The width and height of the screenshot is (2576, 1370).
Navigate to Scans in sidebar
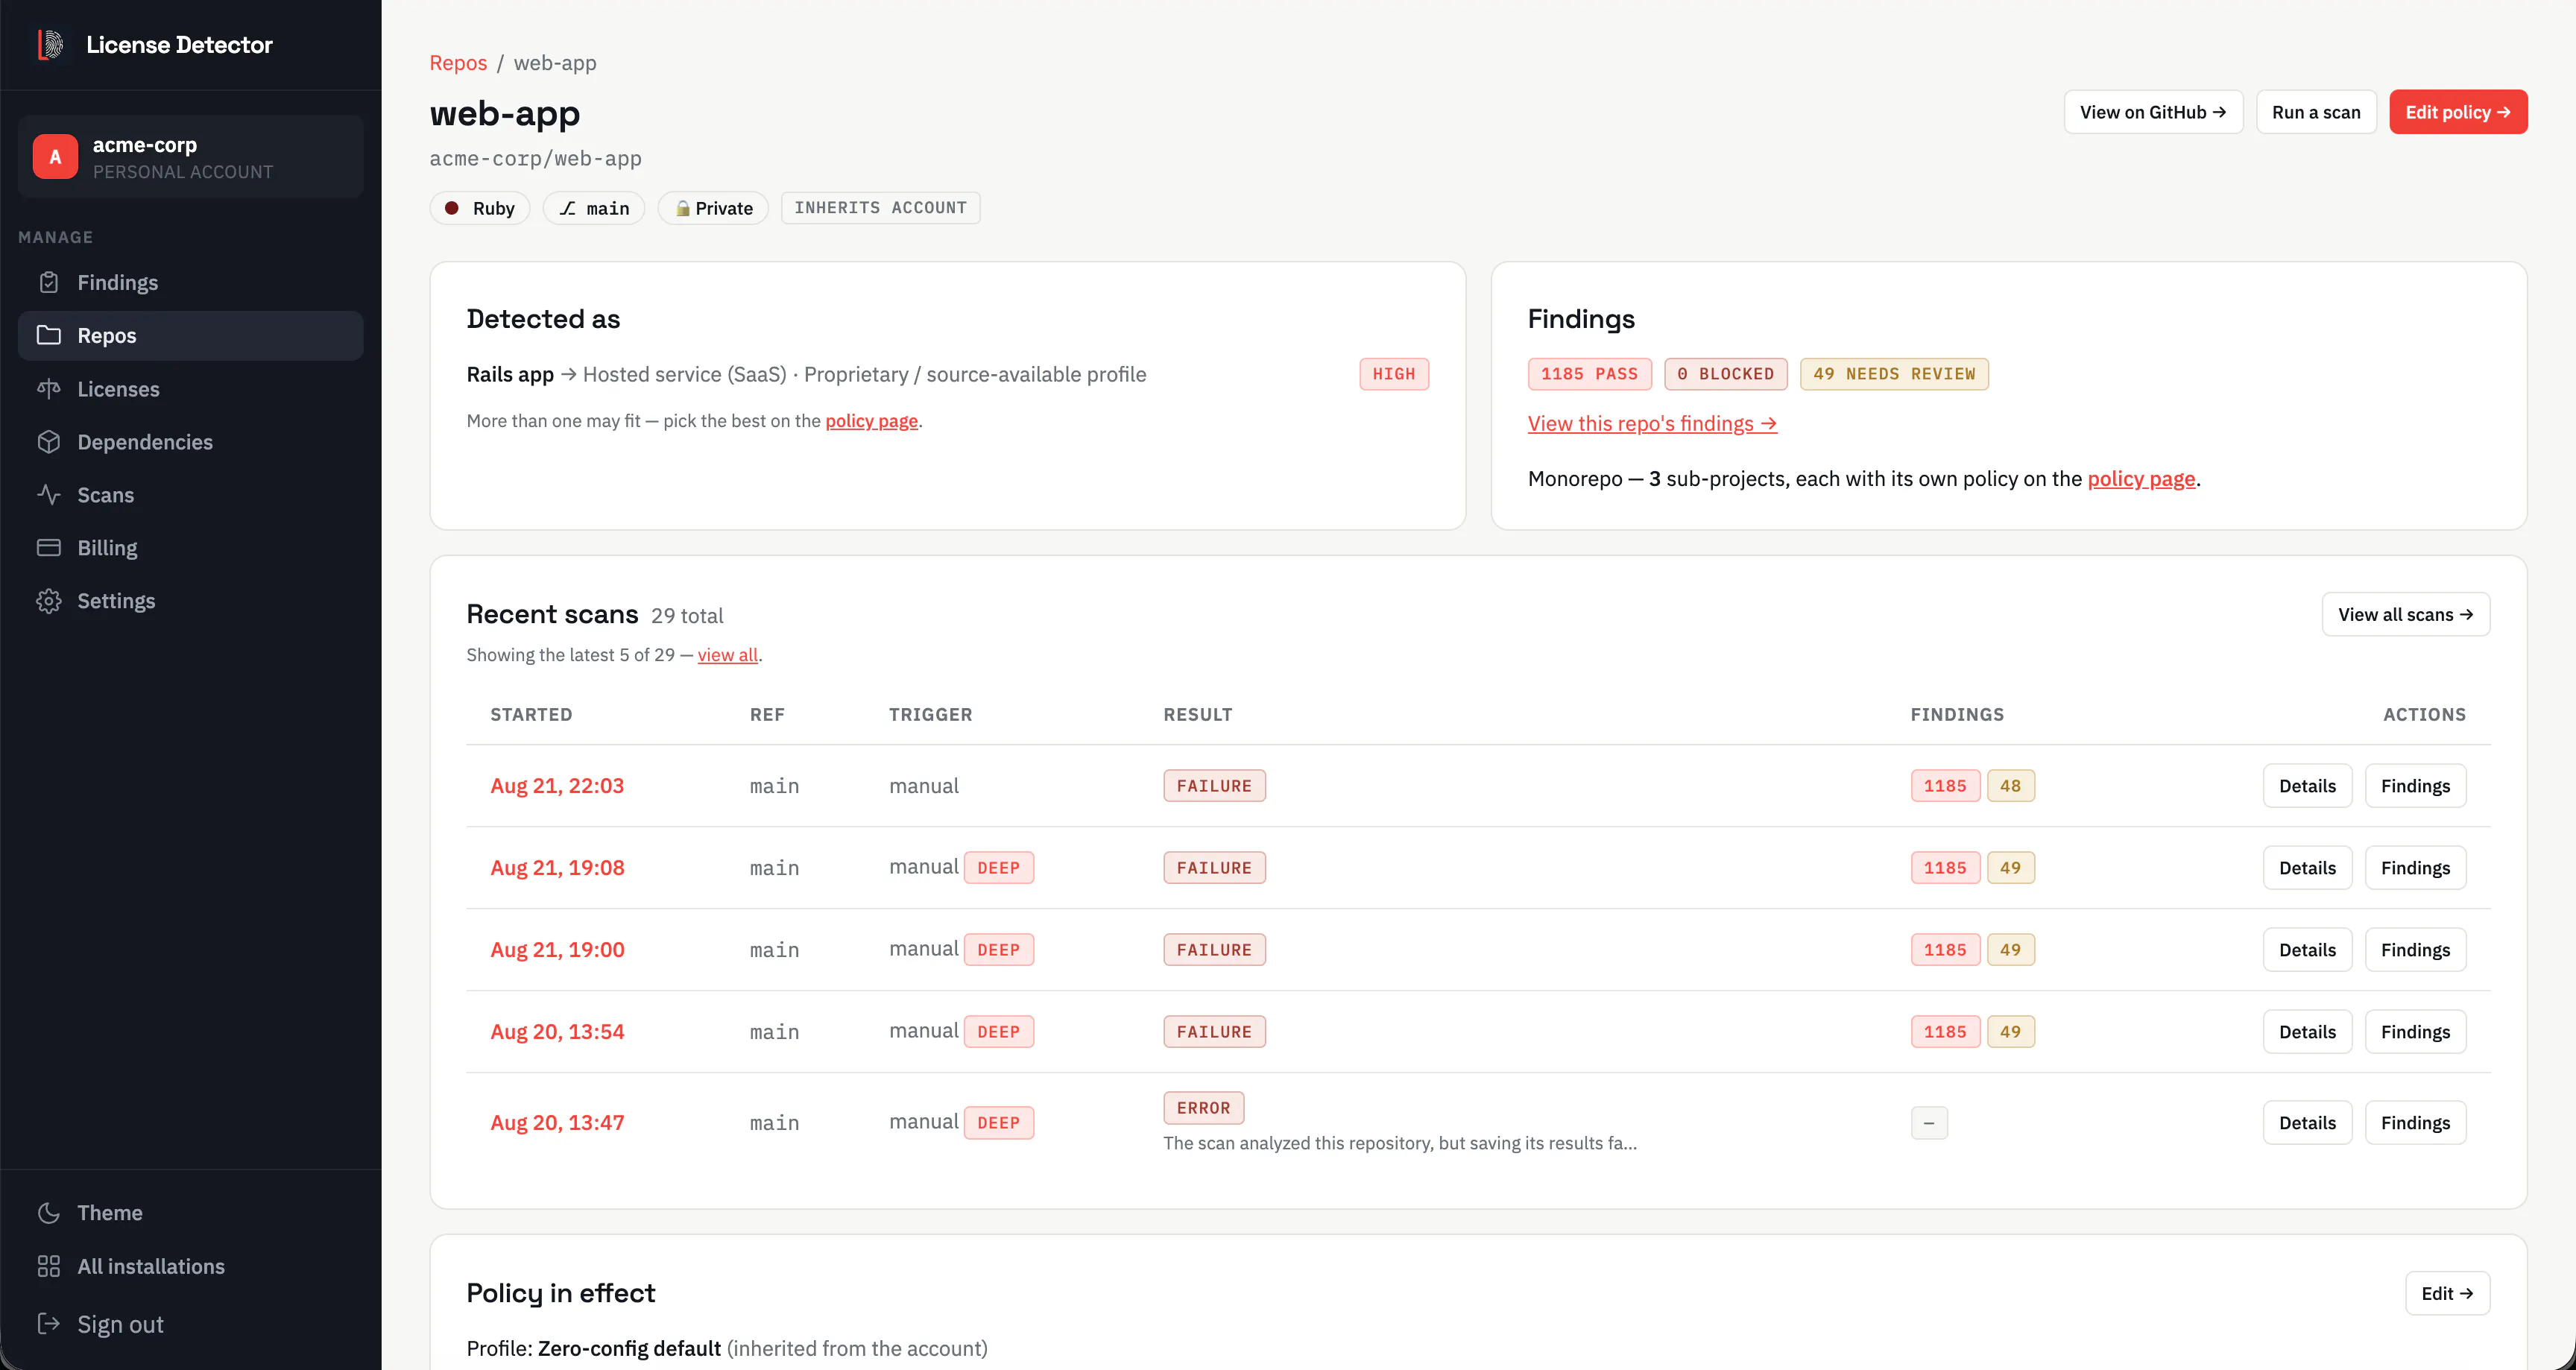pyautogui.click(x=190, y=494)
